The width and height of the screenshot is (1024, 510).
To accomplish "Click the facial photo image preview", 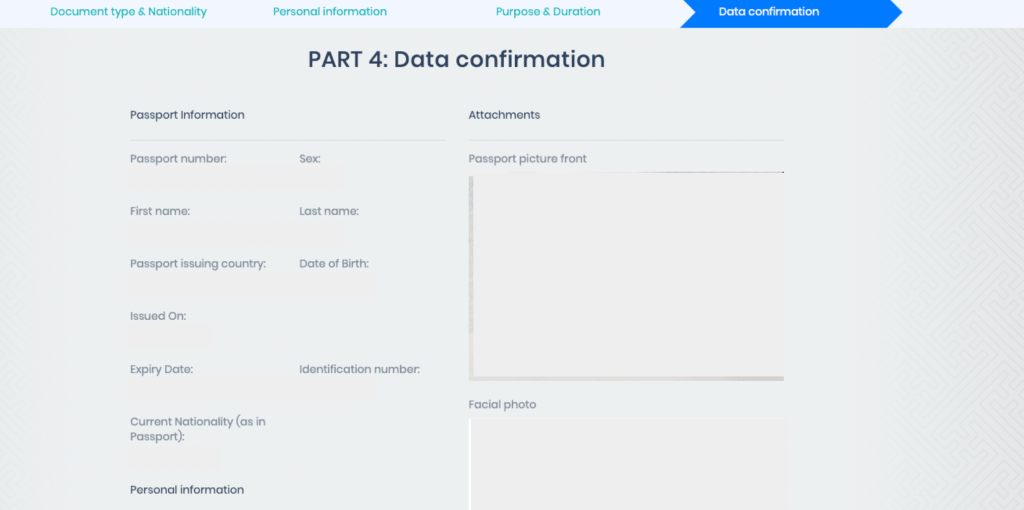I will [626, 465].
